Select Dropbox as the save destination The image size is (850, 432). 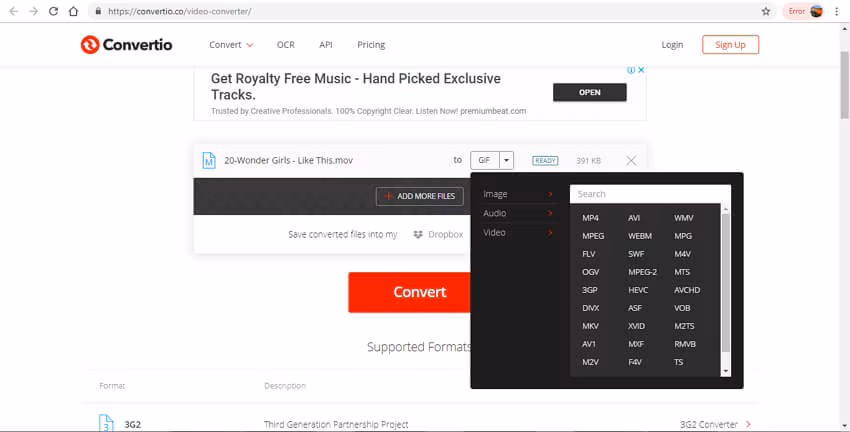point(438,234)
